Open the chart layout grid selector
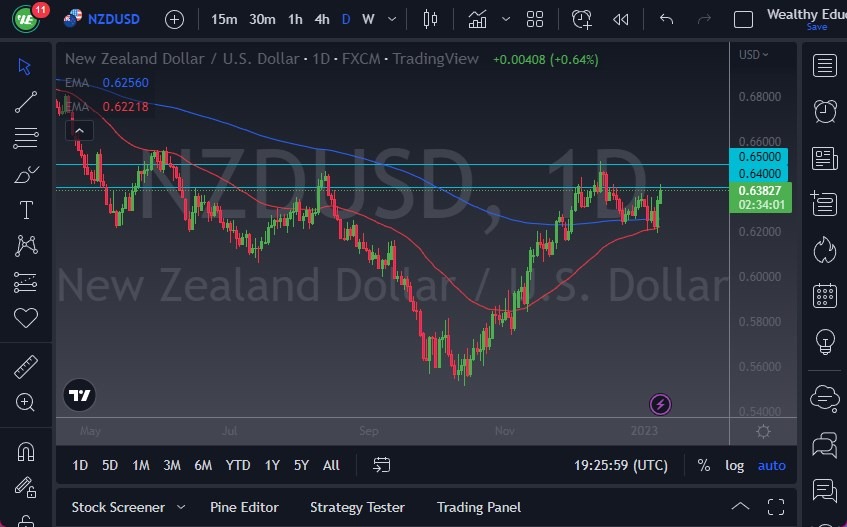 pos(535,19)
